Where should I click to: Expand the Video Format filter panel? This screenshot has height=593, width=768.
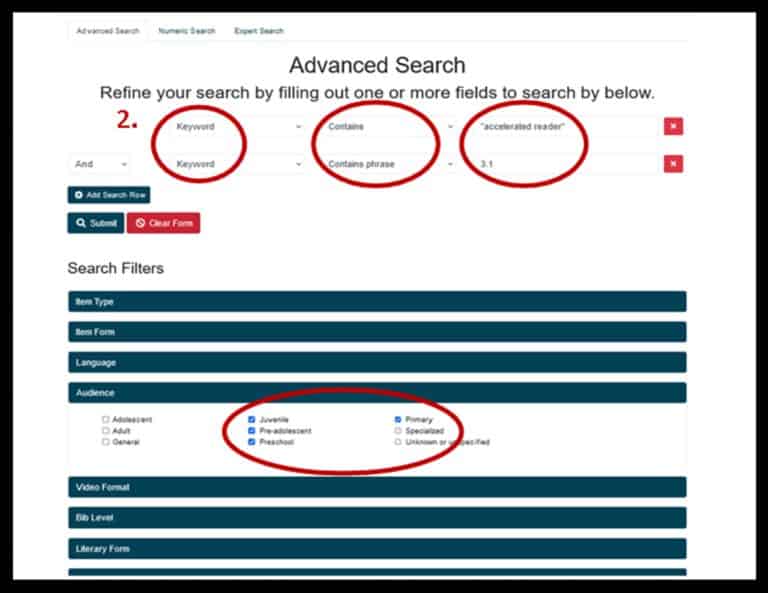point(377,487)
